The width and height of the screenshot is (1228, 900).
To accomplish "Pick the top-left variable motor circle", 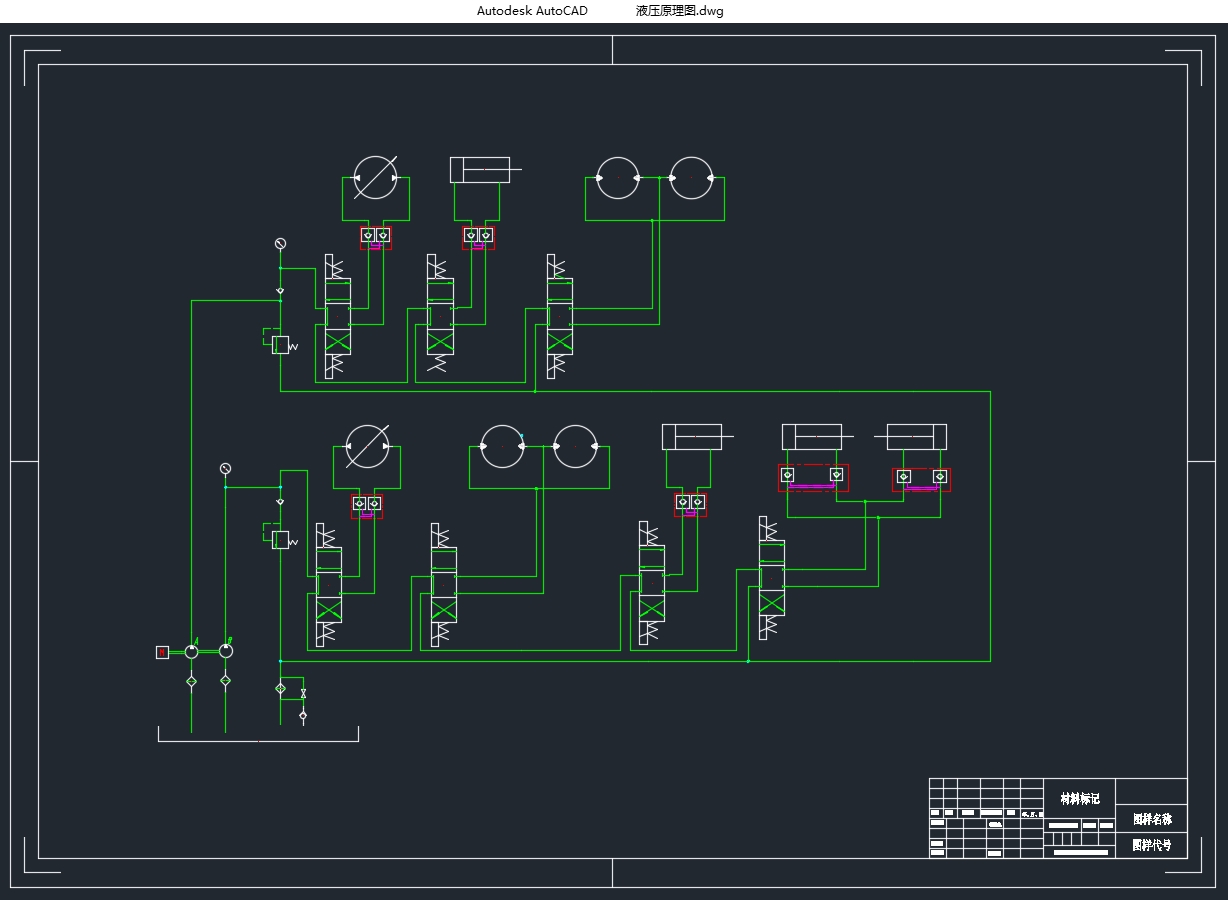I will (375, 178).
